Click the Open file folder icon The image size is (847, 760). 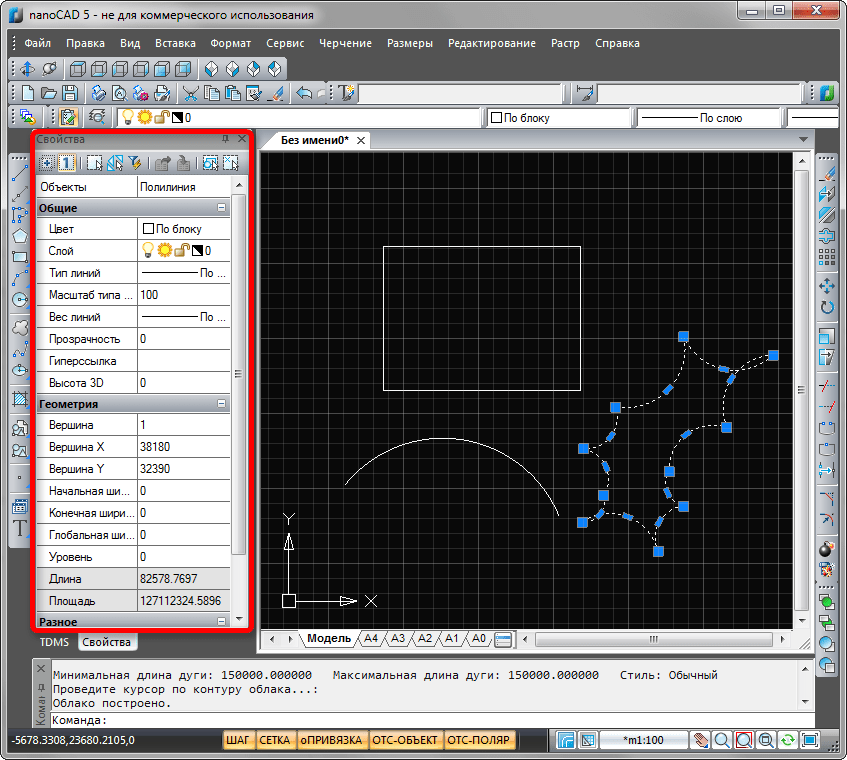pos(49,93)
